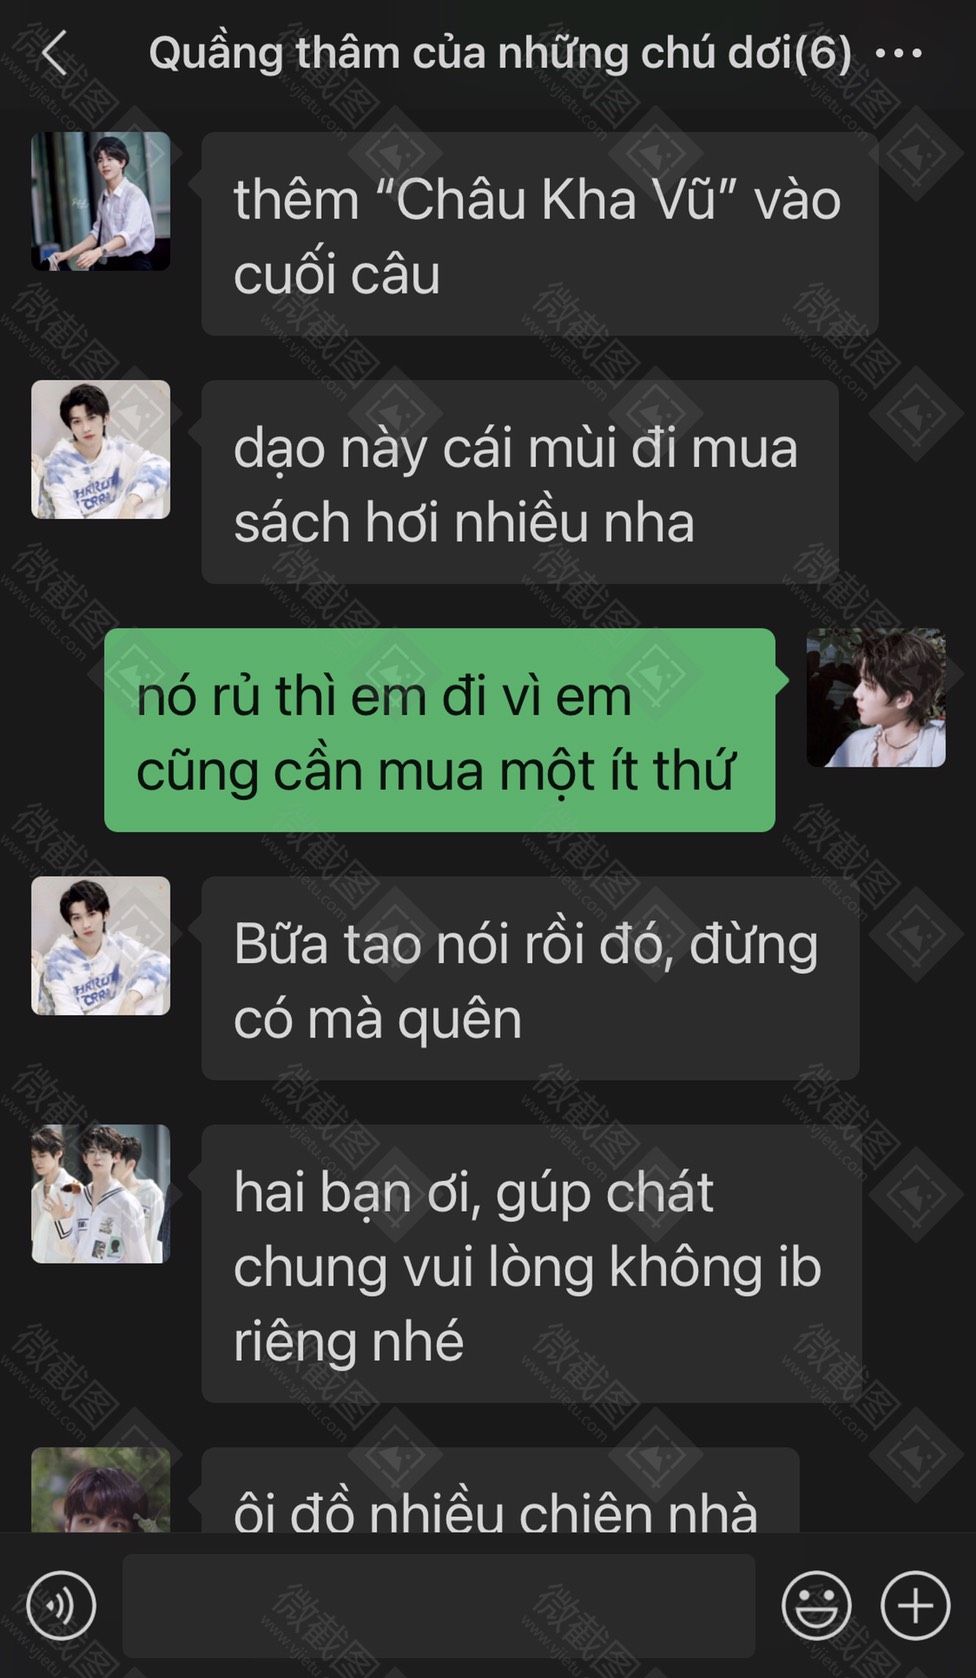Select the green 'nó rủ thì em đi' message
The image size is (976, 1678).
coord(440,730)
